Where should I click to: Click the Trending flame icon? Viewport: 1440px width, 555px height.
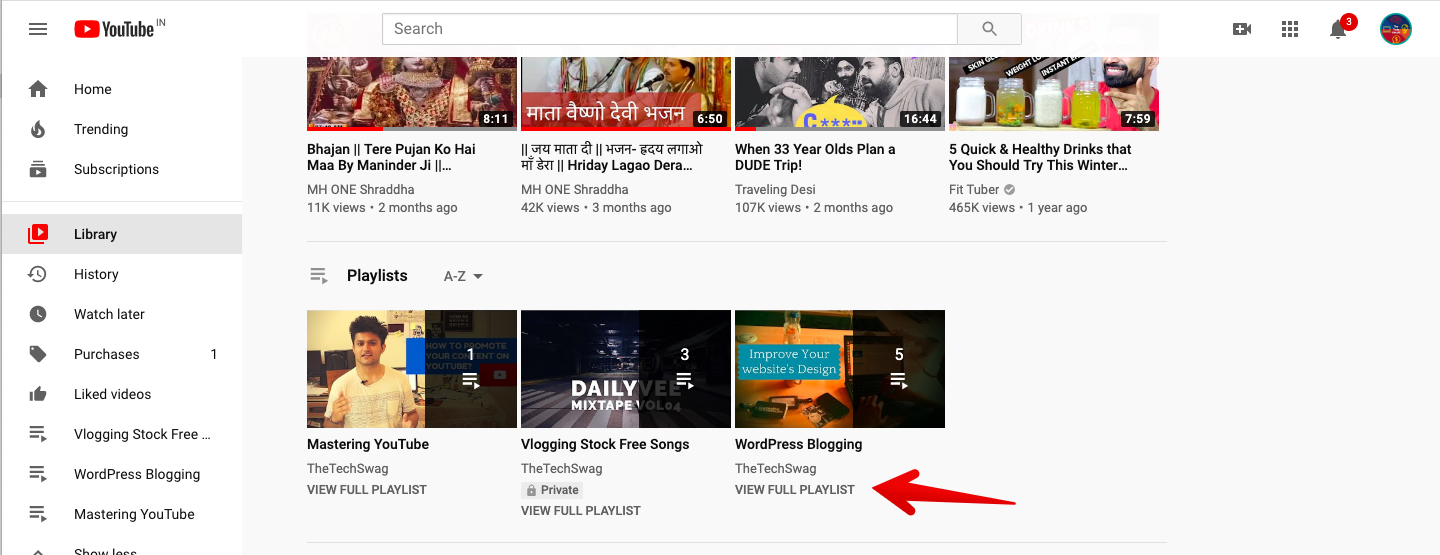[x=38, y=129]
